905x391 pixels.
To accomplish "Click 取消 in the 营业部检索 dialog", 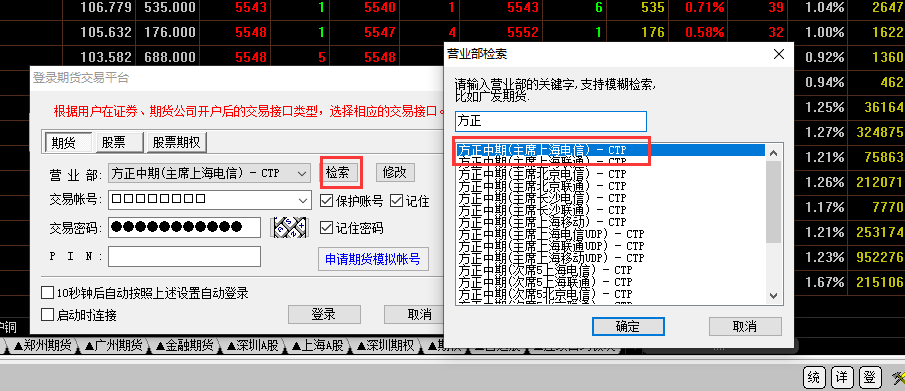I will [x=745, y=326].
